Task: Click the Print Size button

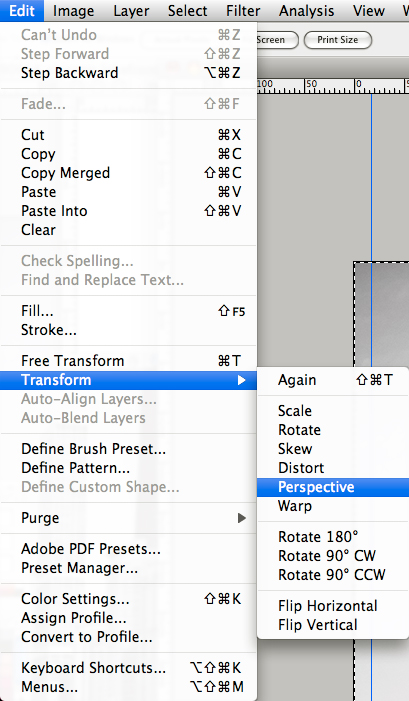Action: (x=337, y=40)
